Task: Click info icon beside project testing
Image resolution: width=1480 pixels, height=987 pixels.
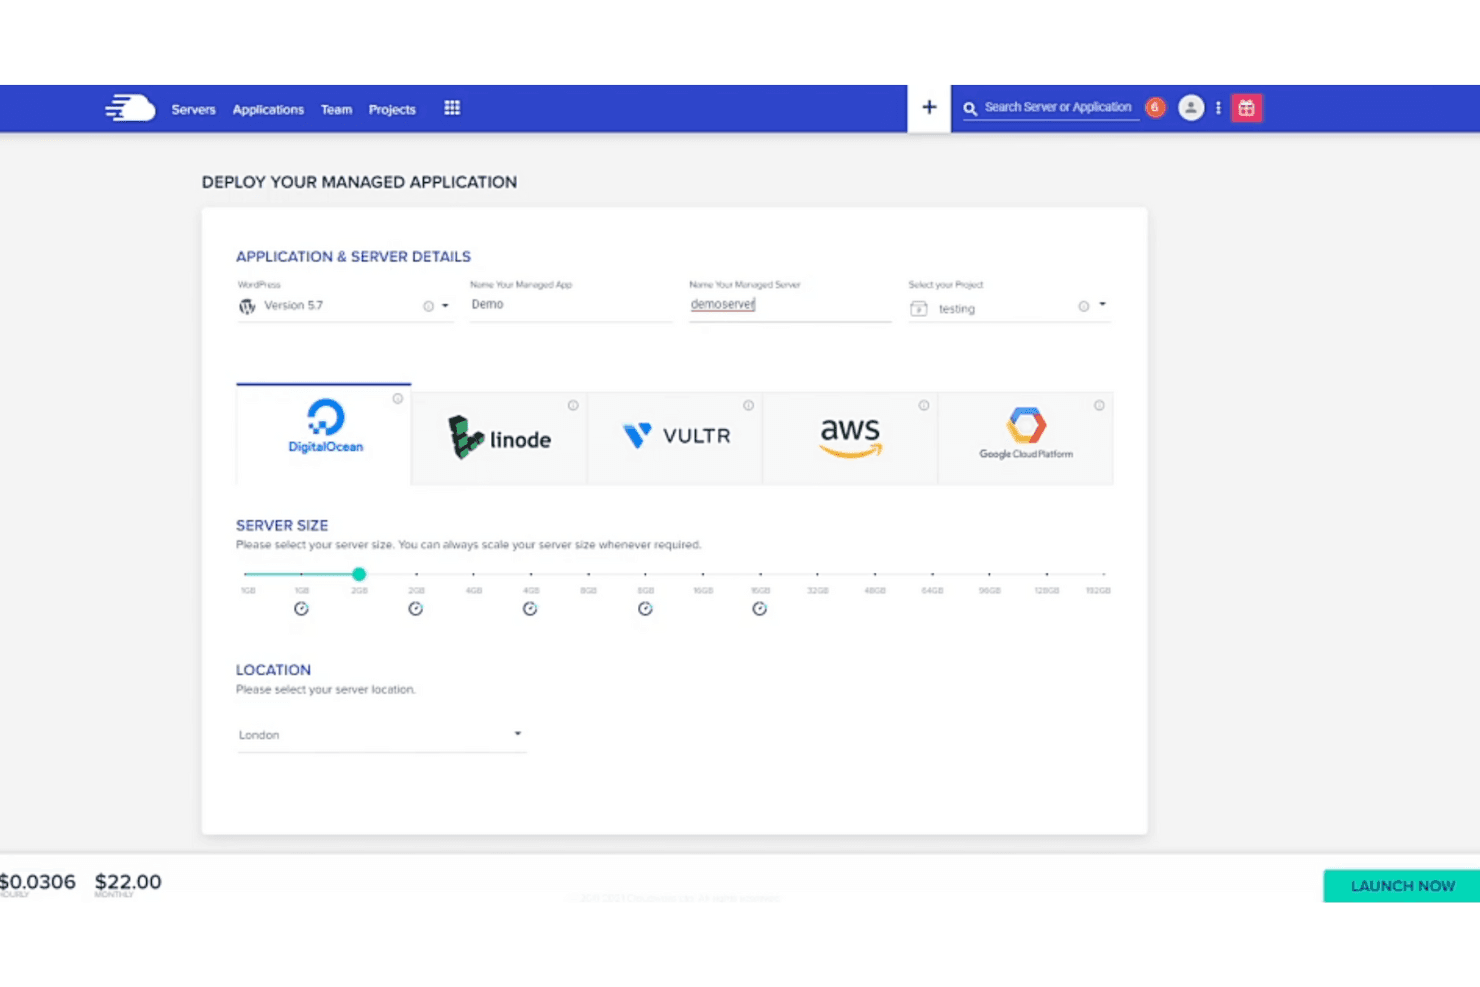Action: (x=1083, y=306)
